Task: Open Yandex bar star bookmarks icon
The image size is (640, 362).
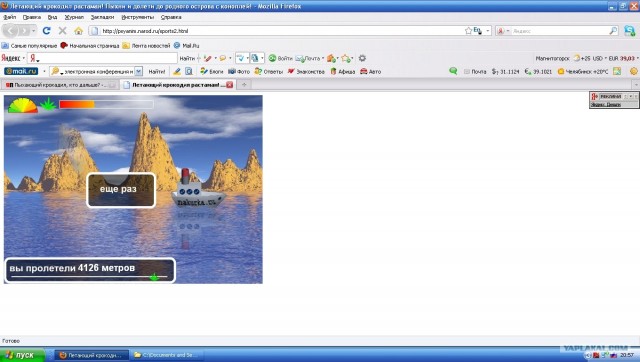Action: click(x=346, y=58)
